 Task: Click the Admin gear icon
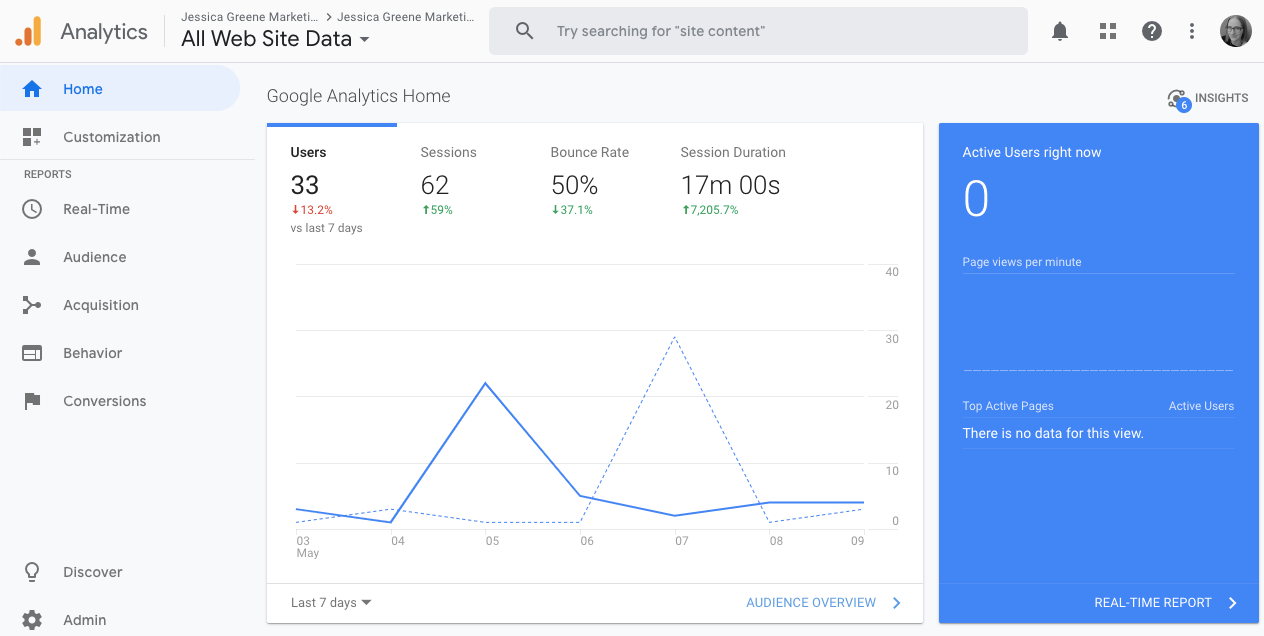click(32, 620)
